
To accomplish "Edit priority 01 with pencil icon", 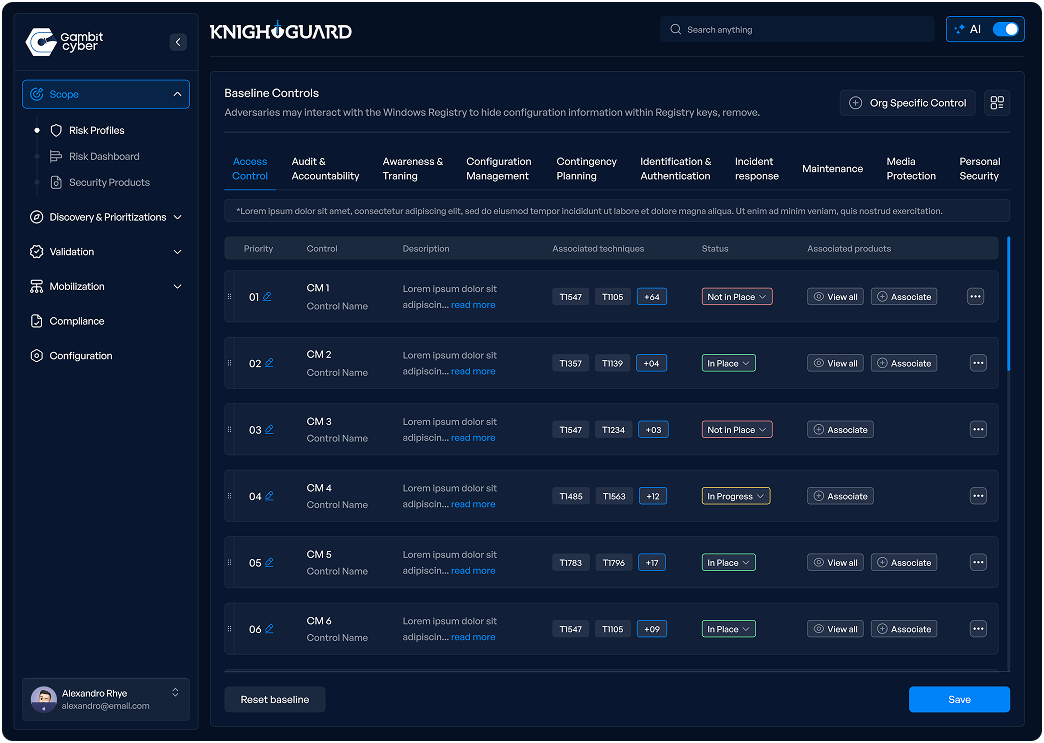I will pyautogui.click(x=267, y=297).
